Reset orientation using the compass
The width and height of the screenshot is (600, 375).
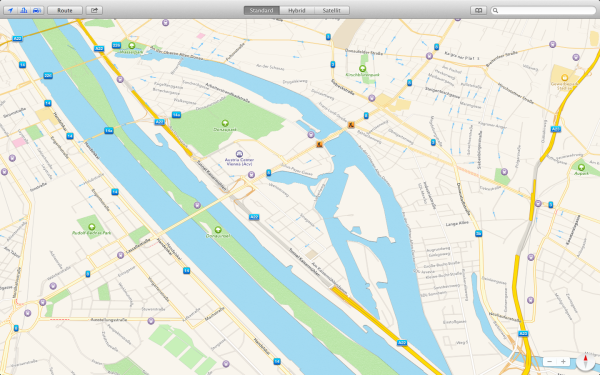(585, 361)
